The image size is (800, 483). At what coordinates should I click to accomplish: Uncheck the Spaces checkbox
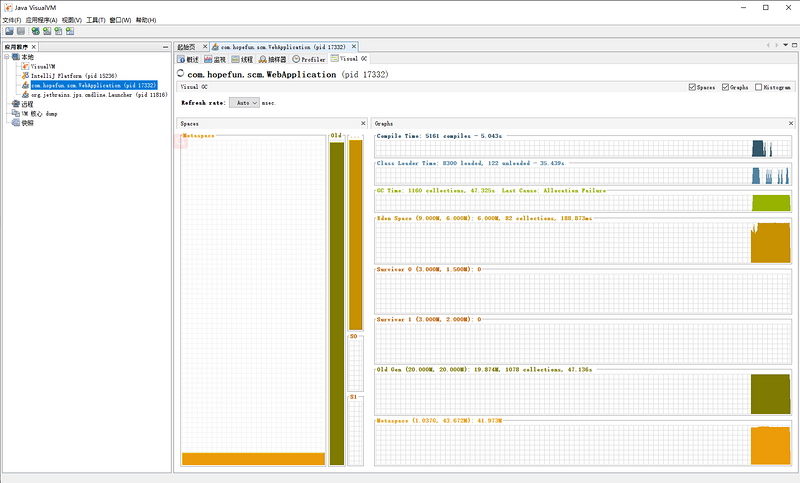[x=692, y=88]
